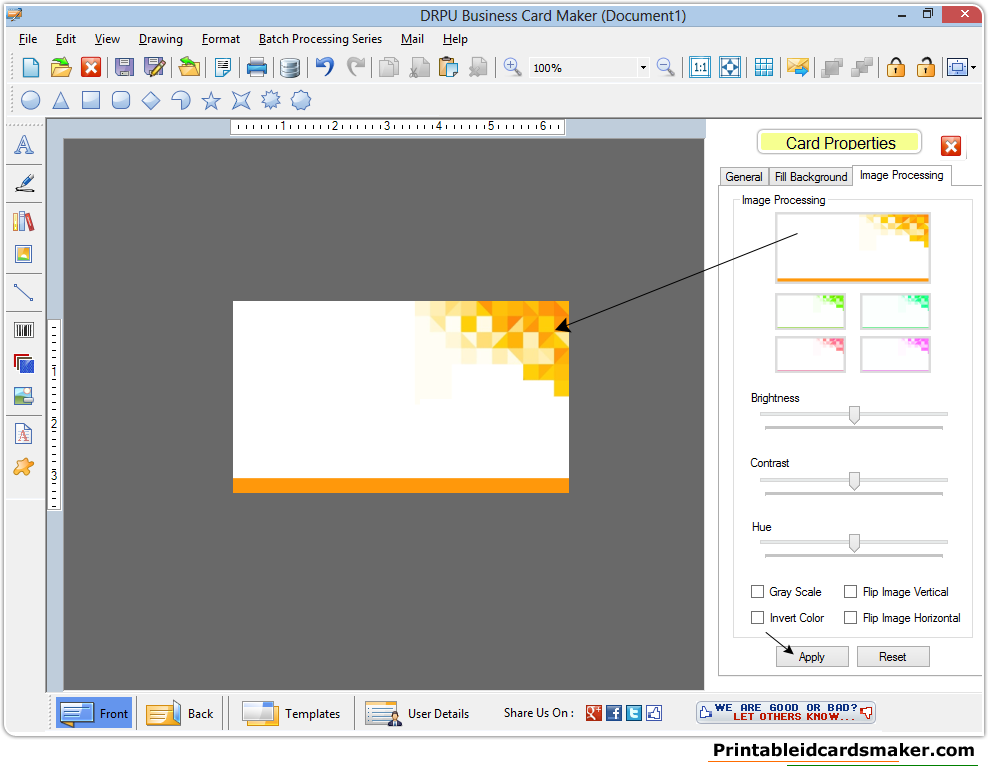Click the library books icon in sidebar
The height and width of the screenshot is (766, 988).
click(24, 221)
